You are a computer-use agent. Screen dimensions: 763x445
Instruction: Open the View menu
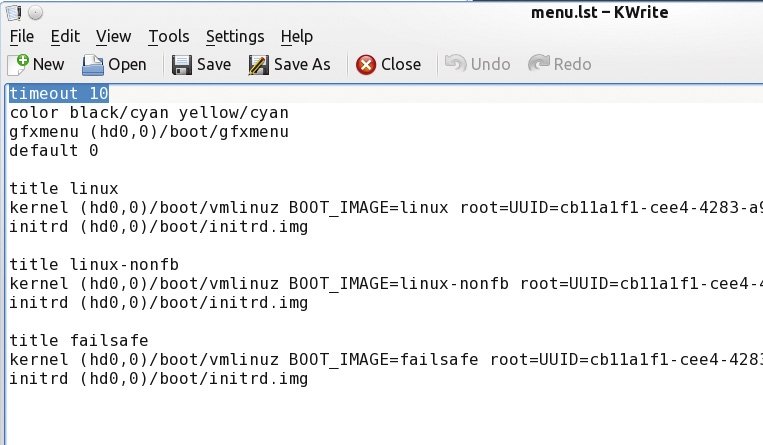pyautogui.click(x=113, y=37)
